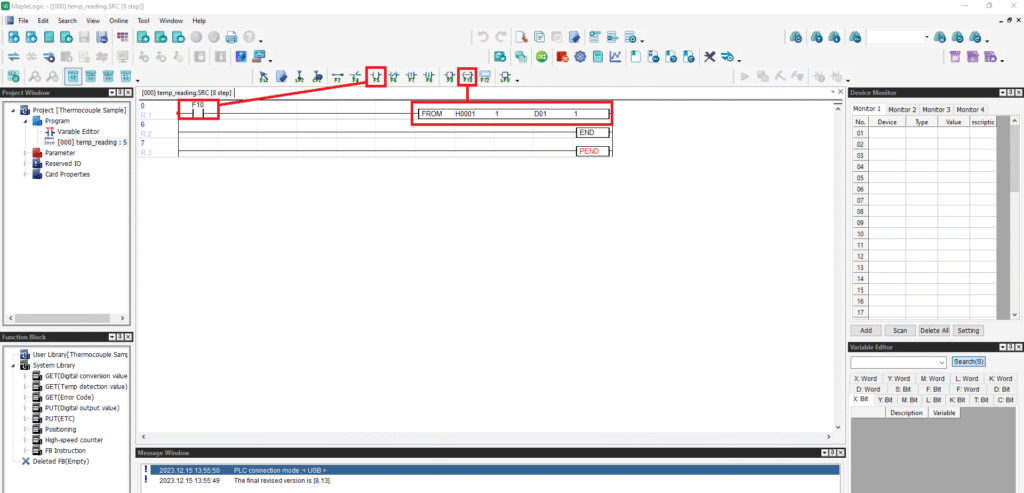Collapse the Program tree node
The image size is (1024, 493).
coord(25,121)
